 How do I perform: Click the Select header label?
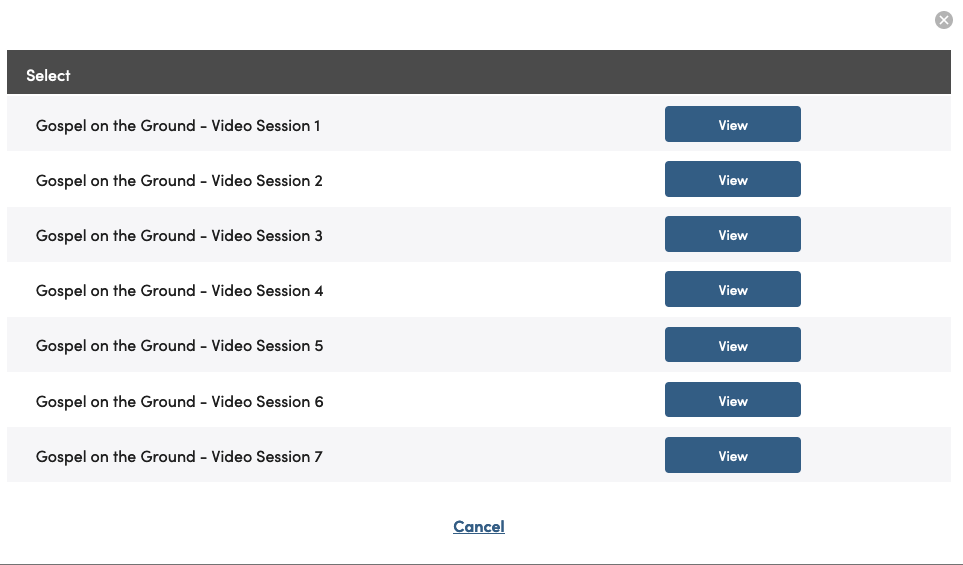[48, 76]
